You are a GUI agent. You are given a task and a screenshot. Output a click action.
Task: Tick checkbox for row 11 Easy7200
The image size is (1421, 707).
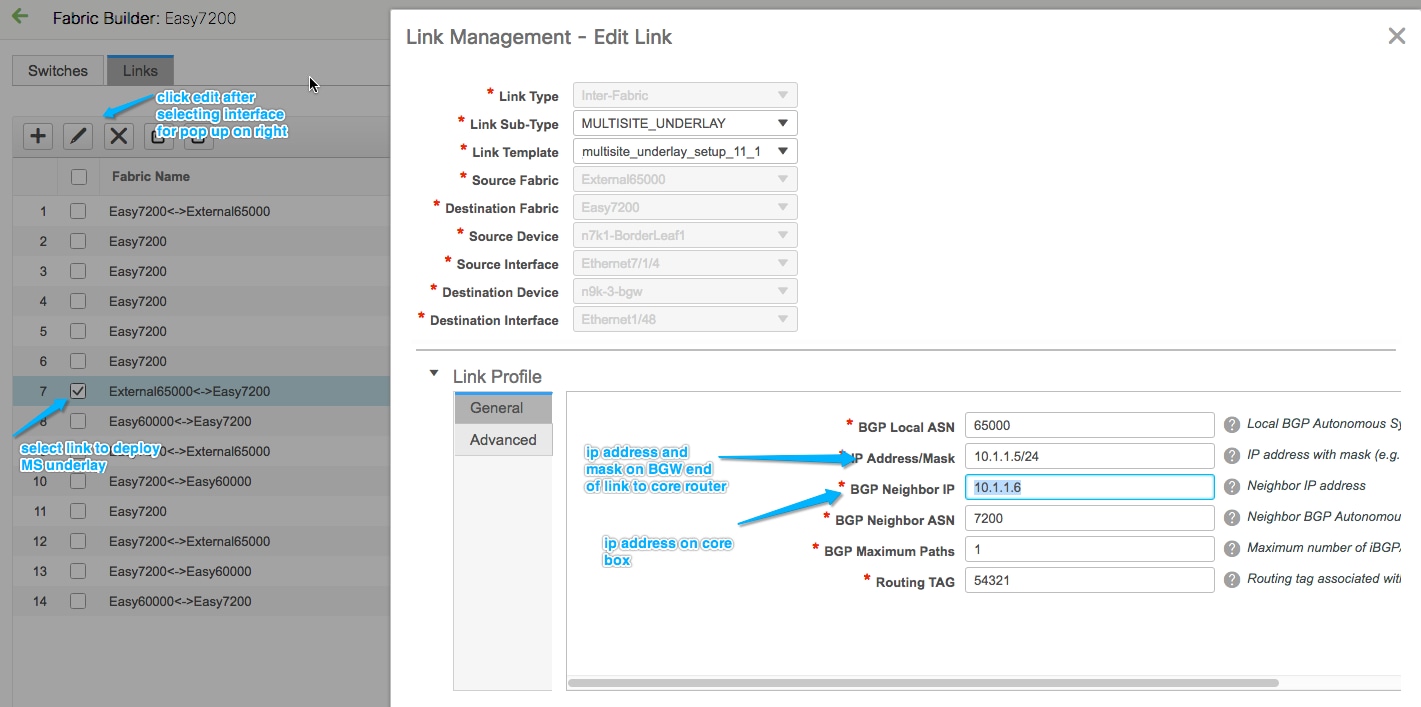point(78,511)
